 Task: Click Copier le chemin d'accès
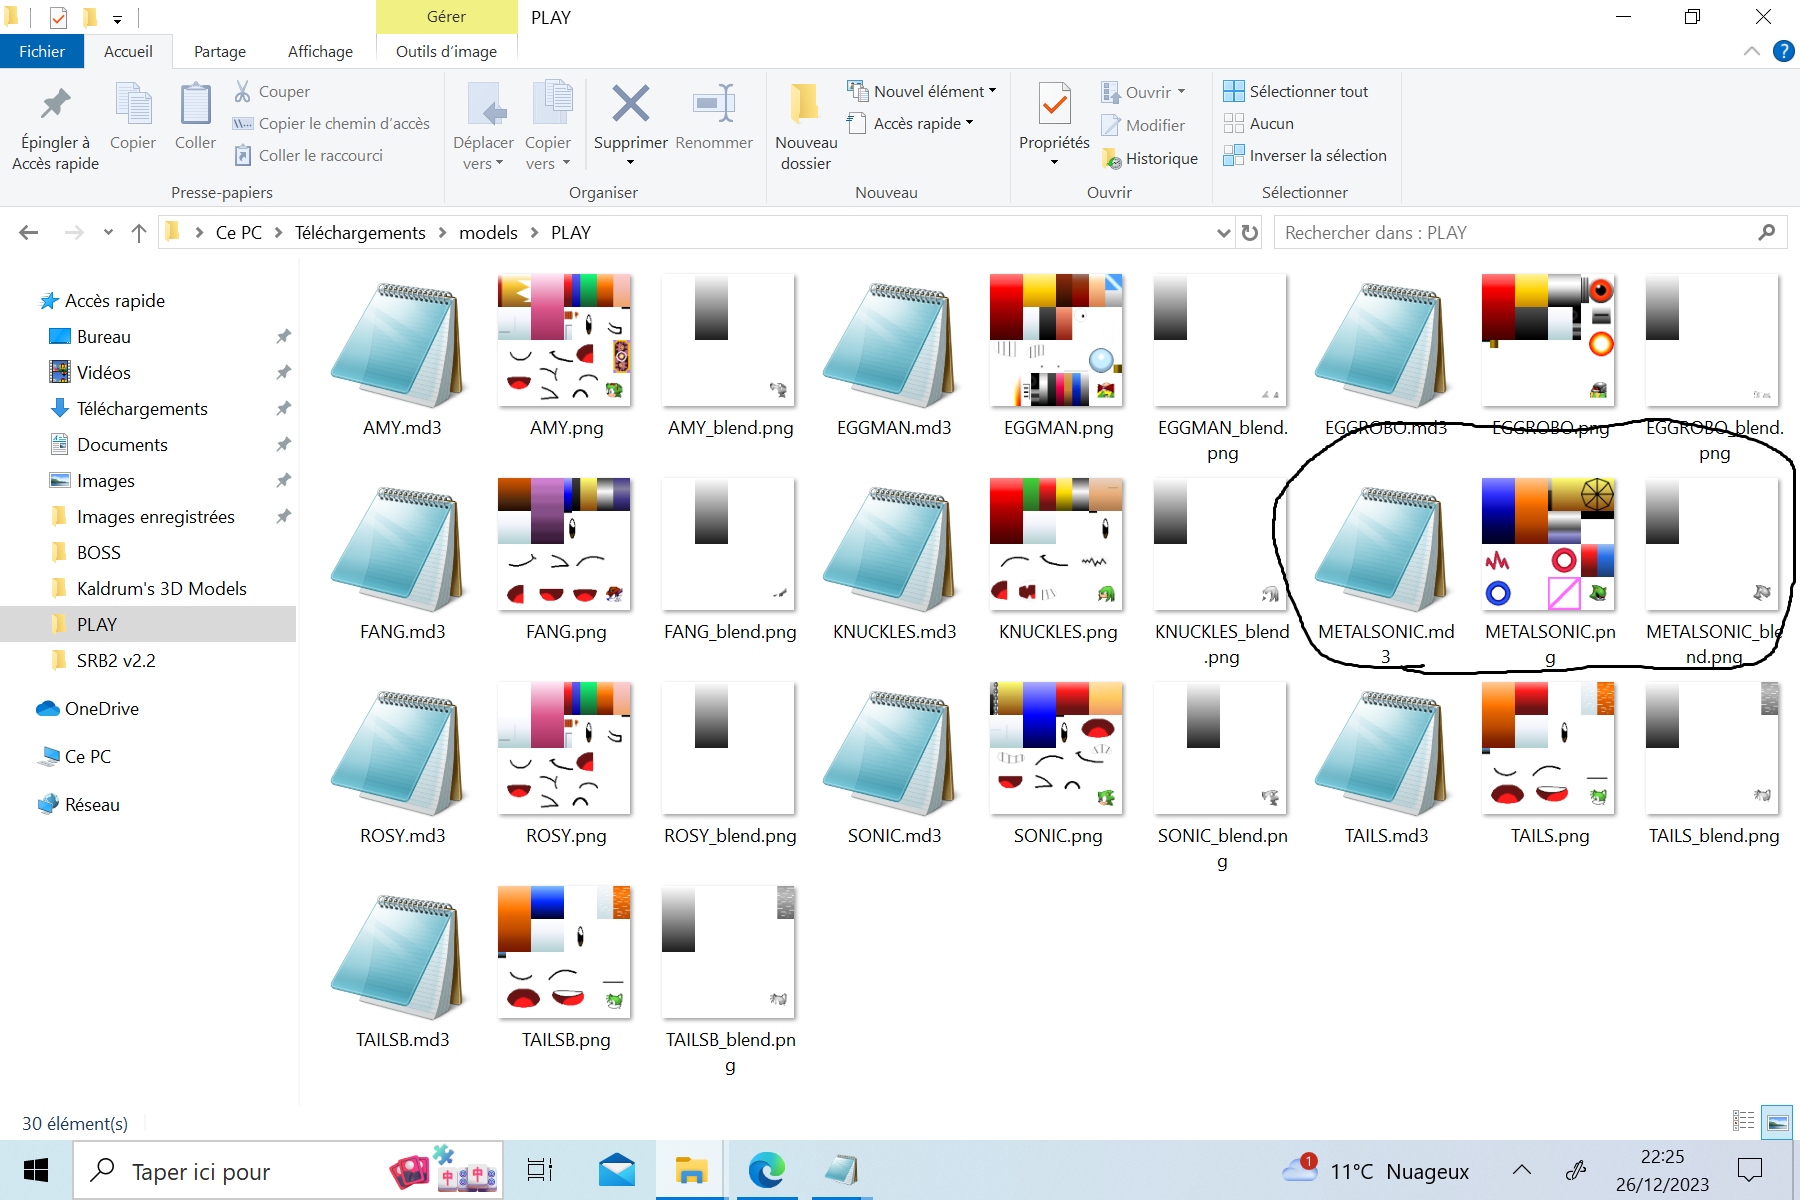(x=331, y=123)
